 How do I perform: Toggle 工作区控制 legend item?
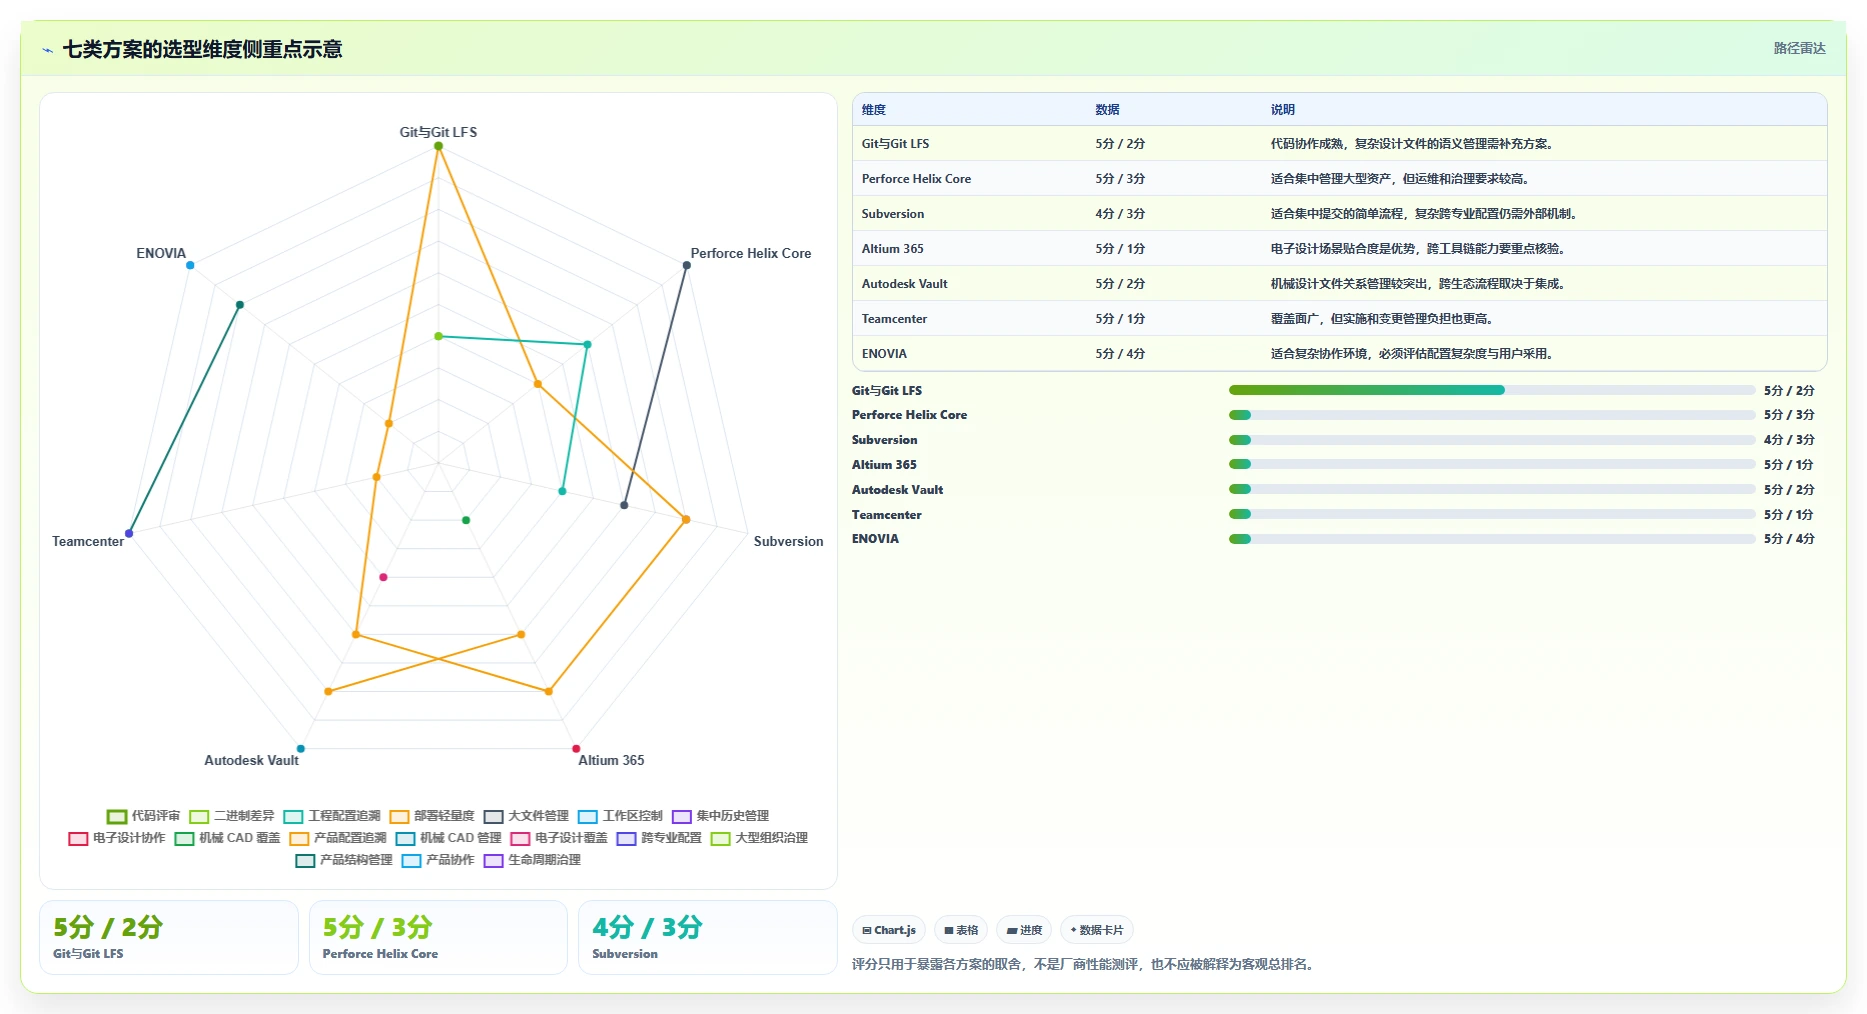pos(619,816)
